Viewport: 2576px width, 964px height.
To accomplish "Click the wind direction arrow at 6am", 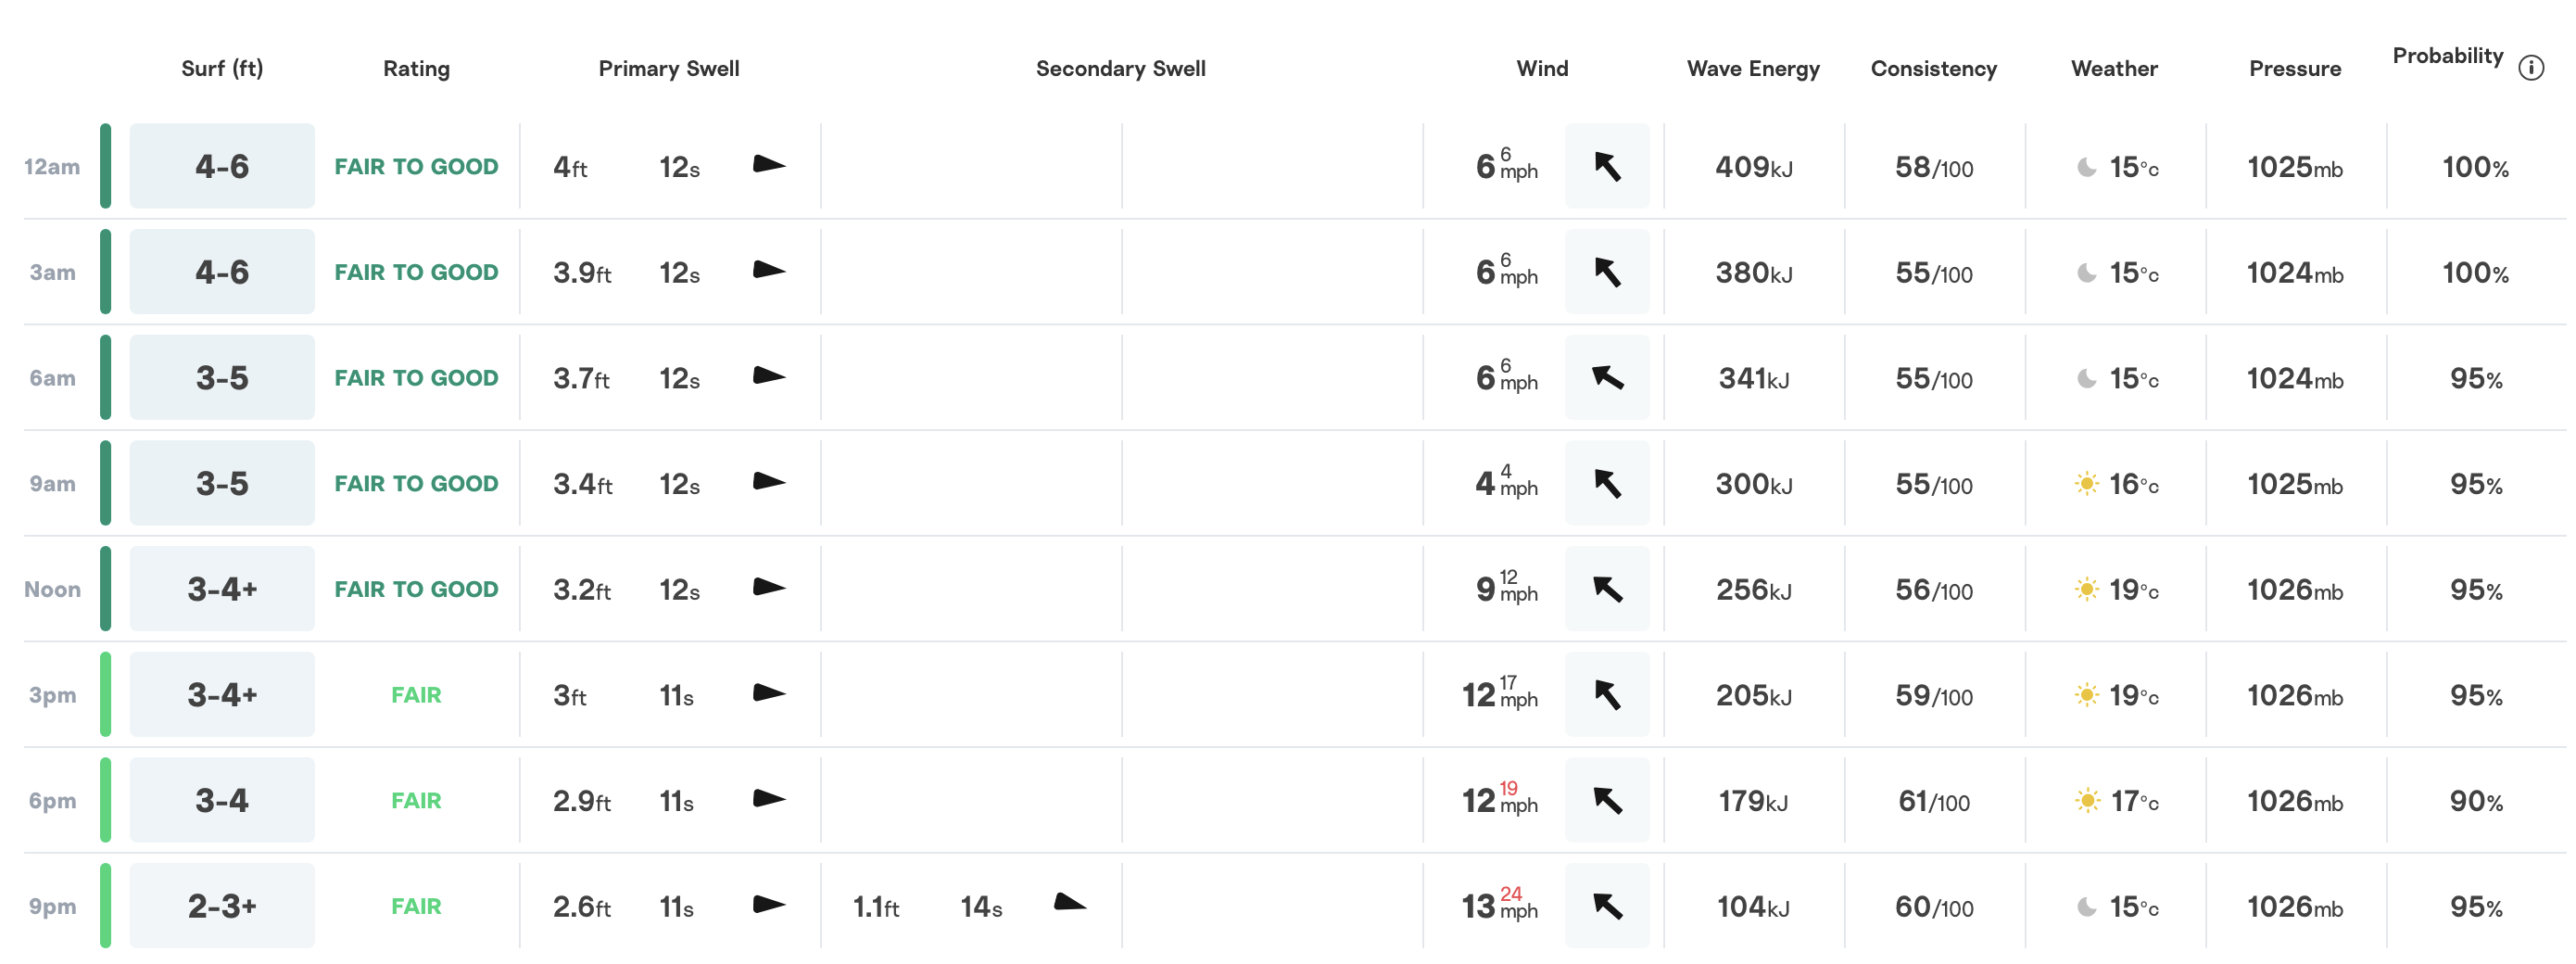I will (1609, 377).
